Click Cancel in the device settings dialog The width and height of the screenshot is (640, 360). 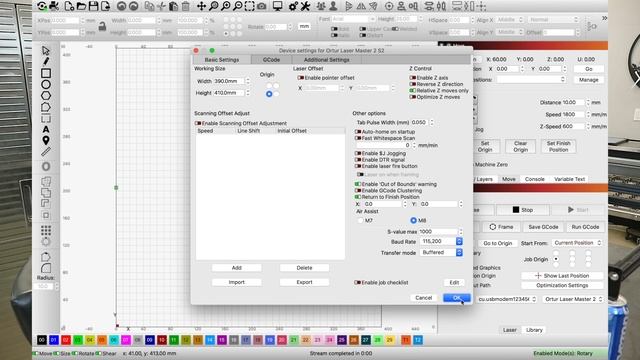click(x=424, y=298)
